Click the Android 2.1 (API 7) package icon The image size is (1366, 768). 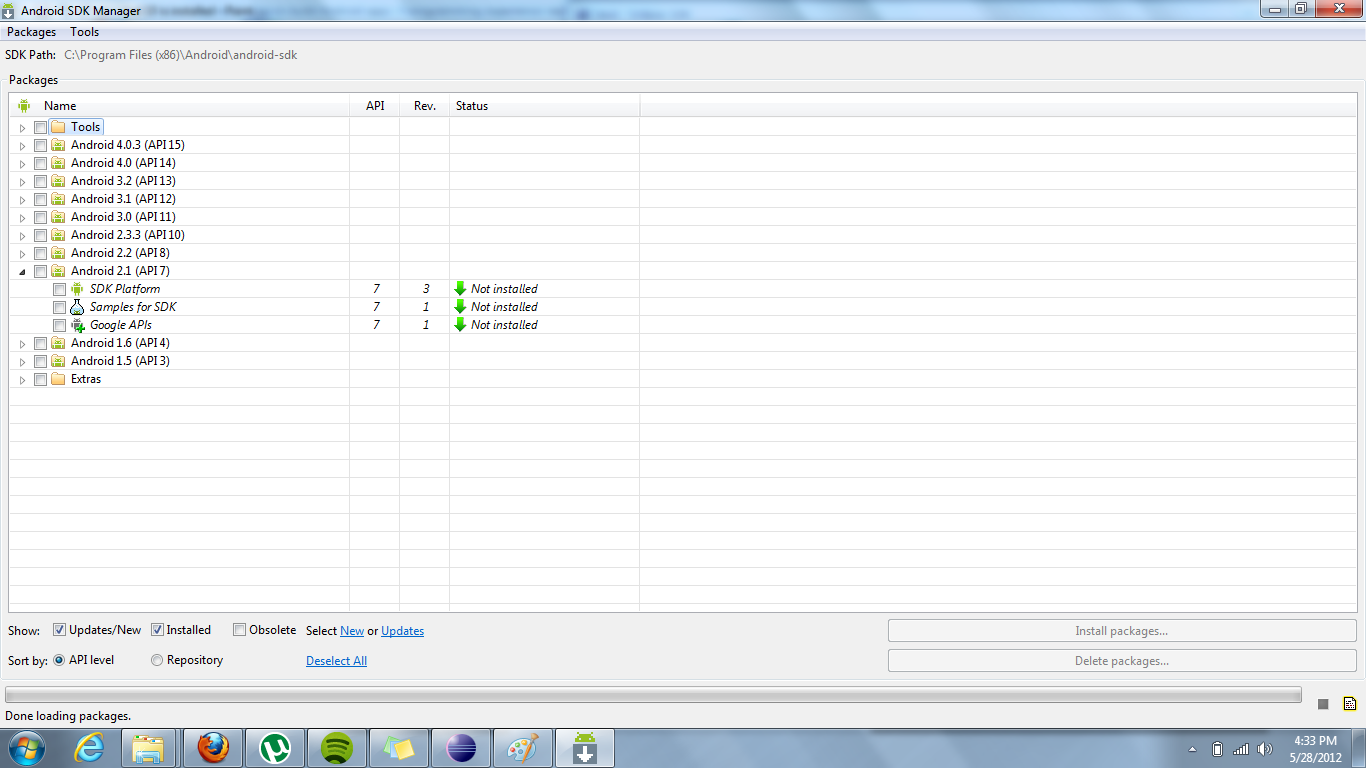[58, 271]
